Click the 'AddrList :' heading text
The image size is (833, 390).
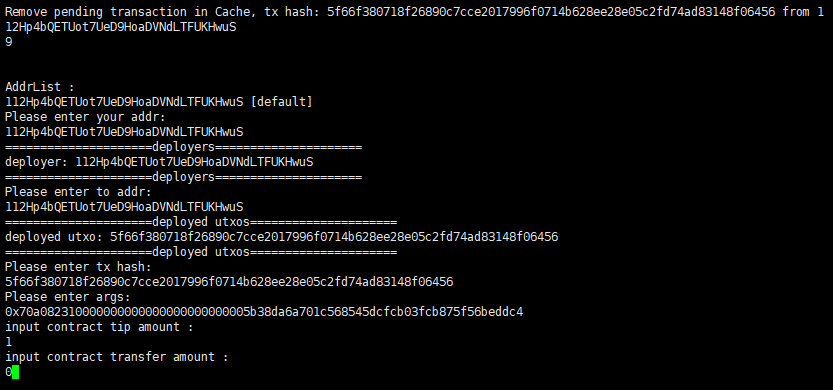click(x=40, y=87)
